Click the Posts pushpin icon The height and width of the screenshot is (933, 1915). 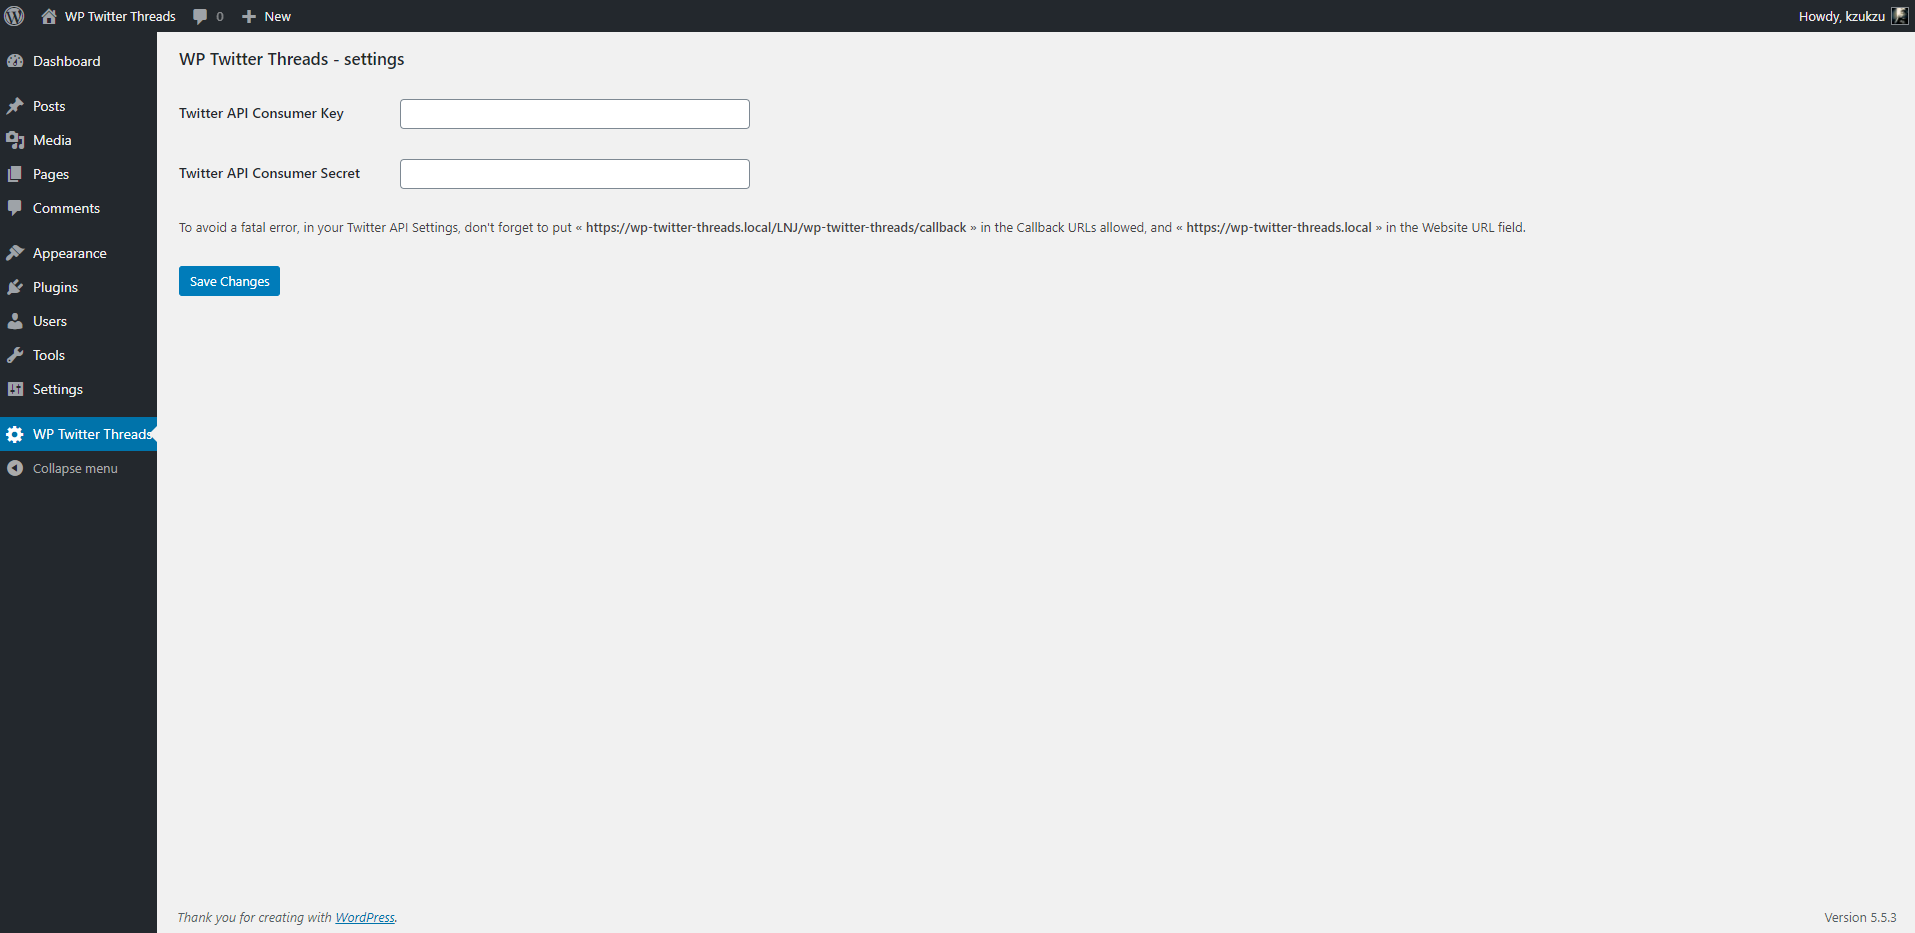point(15,106)
